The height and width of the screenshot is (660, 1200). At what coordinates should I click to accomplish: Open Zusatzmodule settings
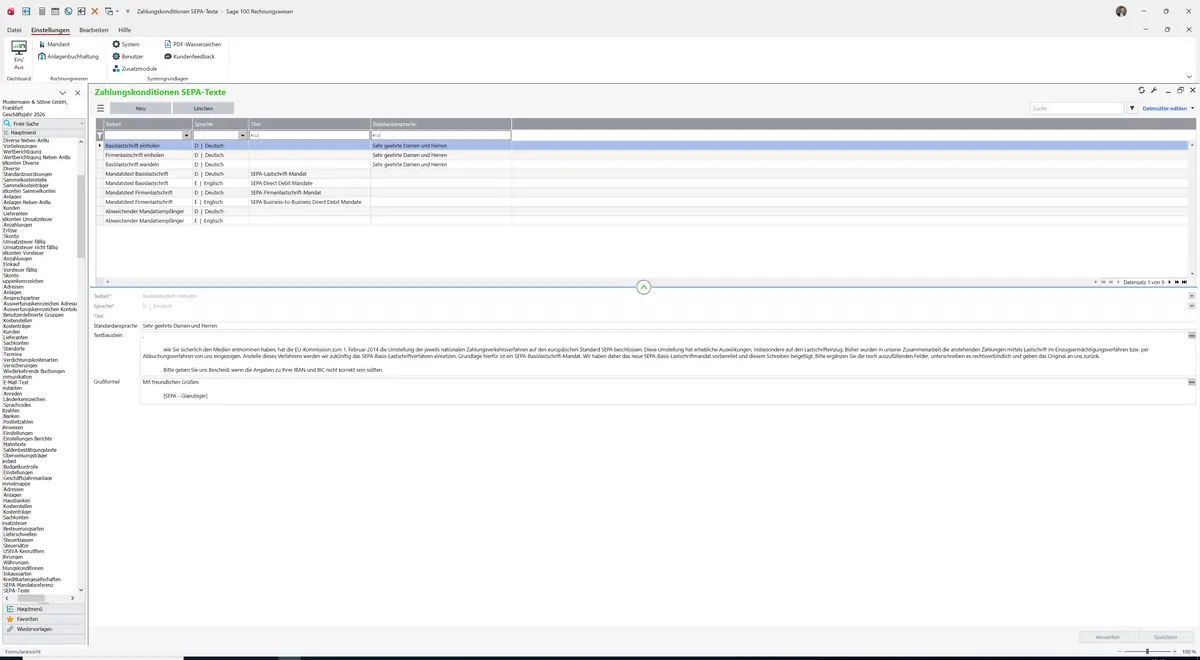[x=134, y=68]
